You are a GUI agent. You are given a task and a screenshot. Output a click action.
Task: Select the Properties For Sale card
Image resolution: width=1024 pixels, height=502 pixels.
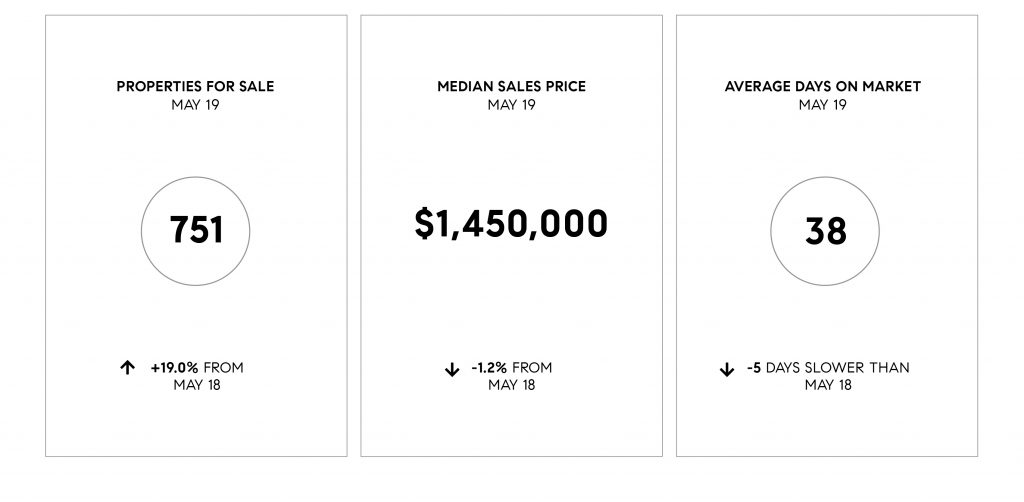[196, 236]
